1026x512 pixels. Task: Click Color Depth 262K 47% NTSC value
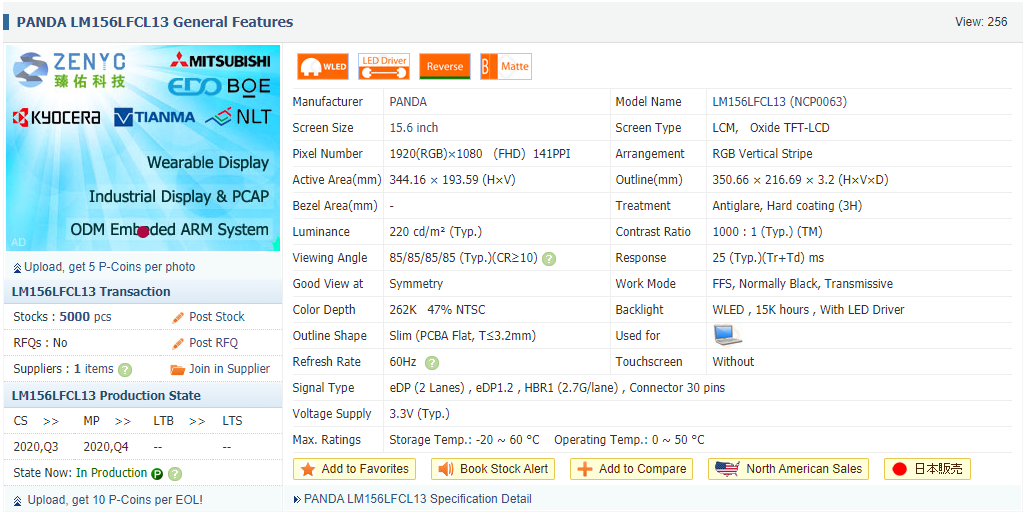click(x=437, y=310)
